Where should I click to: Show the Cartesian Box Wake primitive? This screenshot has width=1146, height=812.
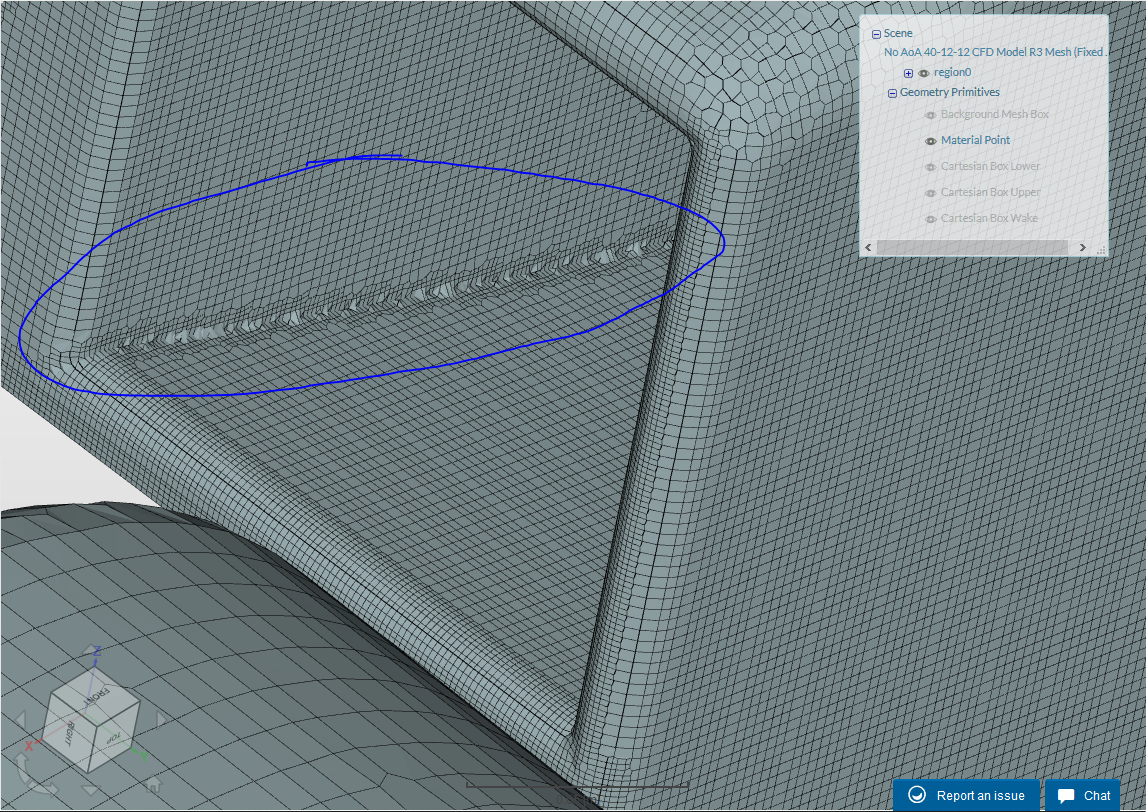point(930,219)
